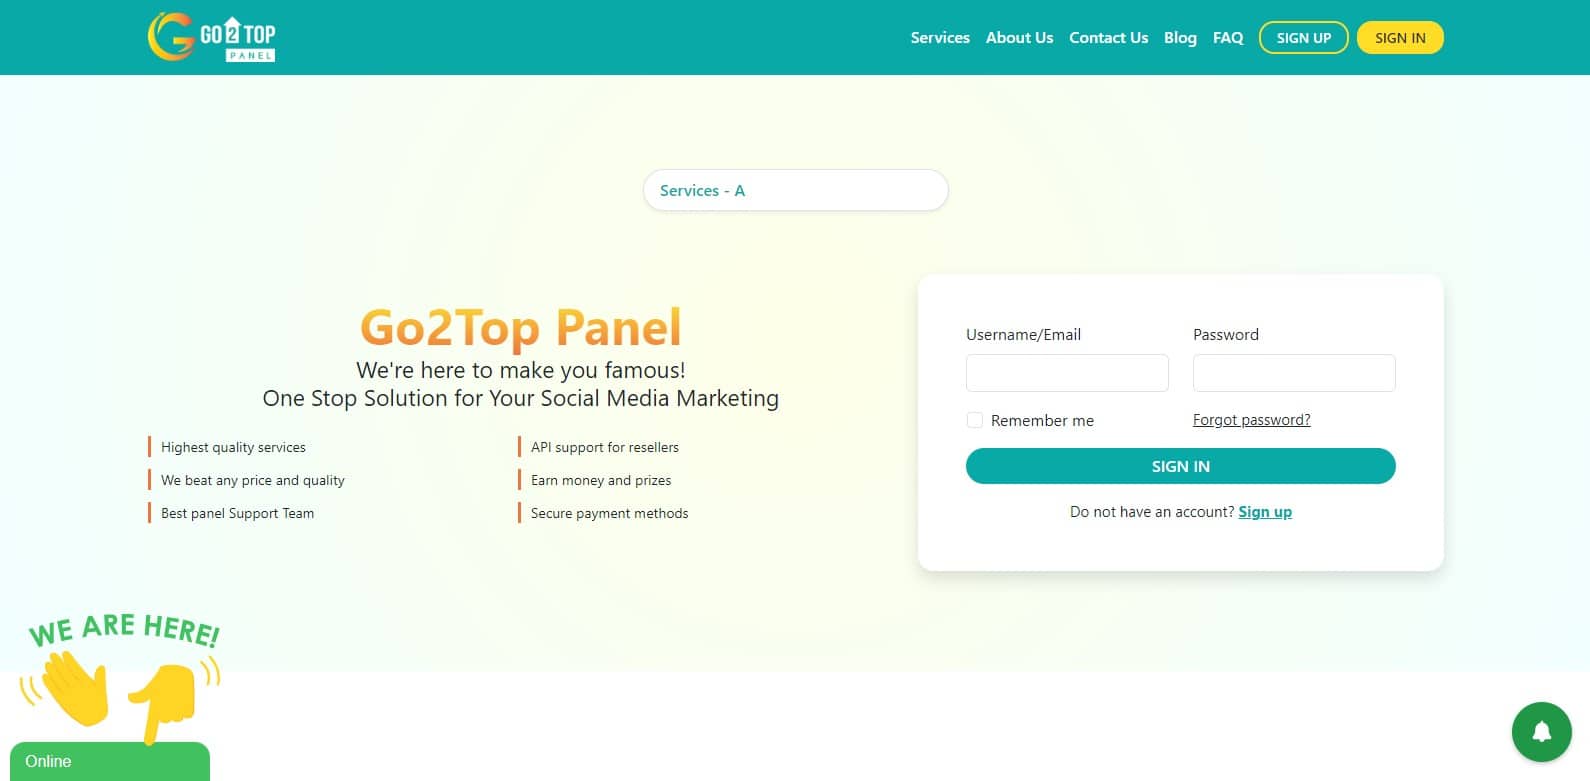
Task: Go to About Us page
Action: pyautogui.click(x=1019, y=38)
